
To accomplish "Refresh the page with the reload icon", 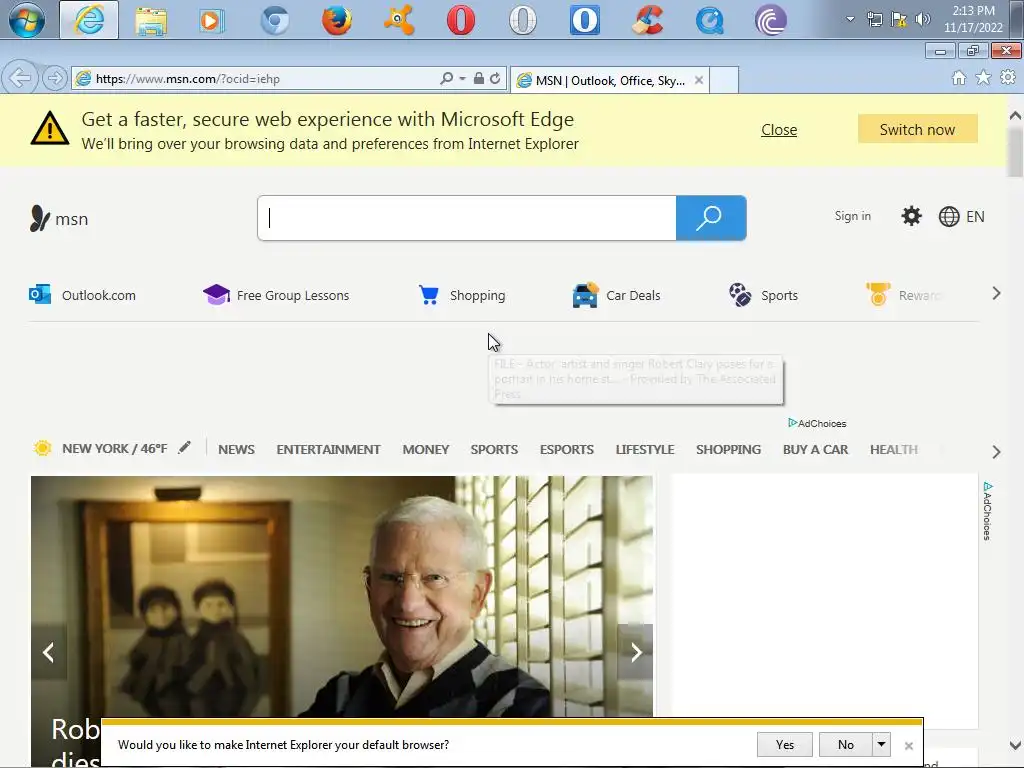I will click(x=495, y=78).
